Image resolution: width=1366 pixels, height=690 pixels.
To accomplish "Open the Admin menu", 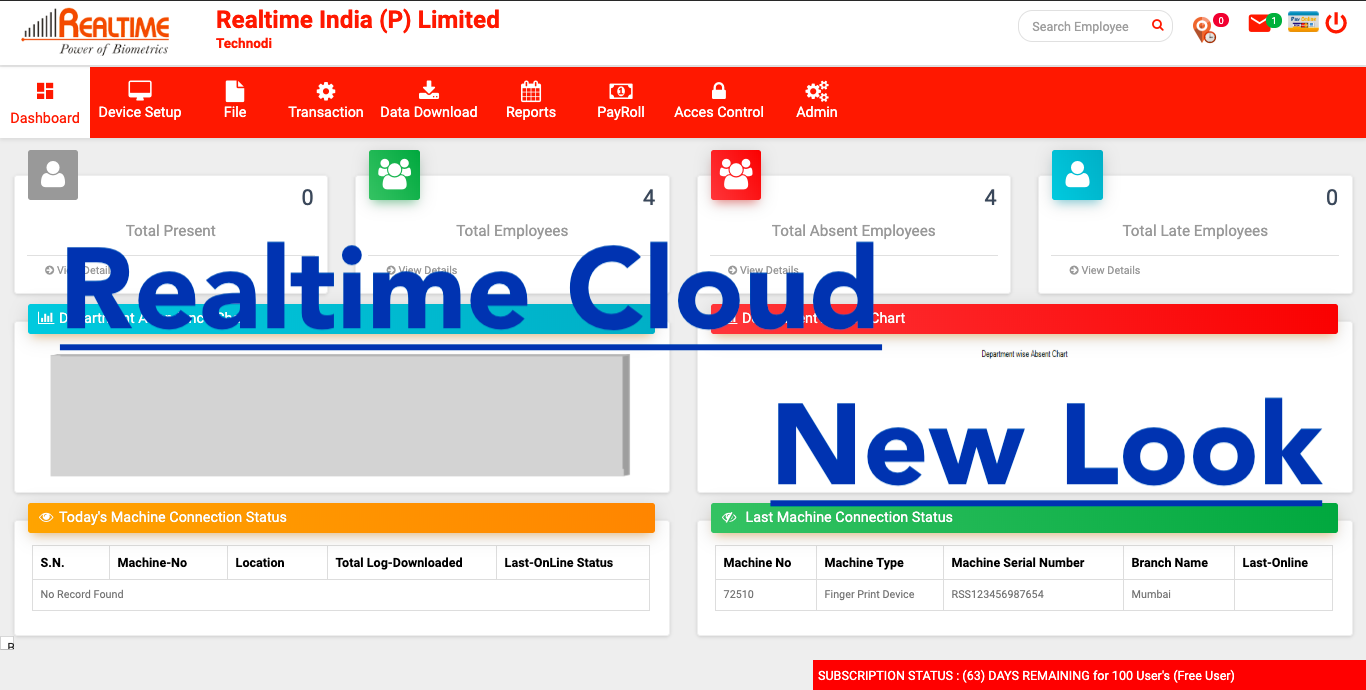I will 816,101.
